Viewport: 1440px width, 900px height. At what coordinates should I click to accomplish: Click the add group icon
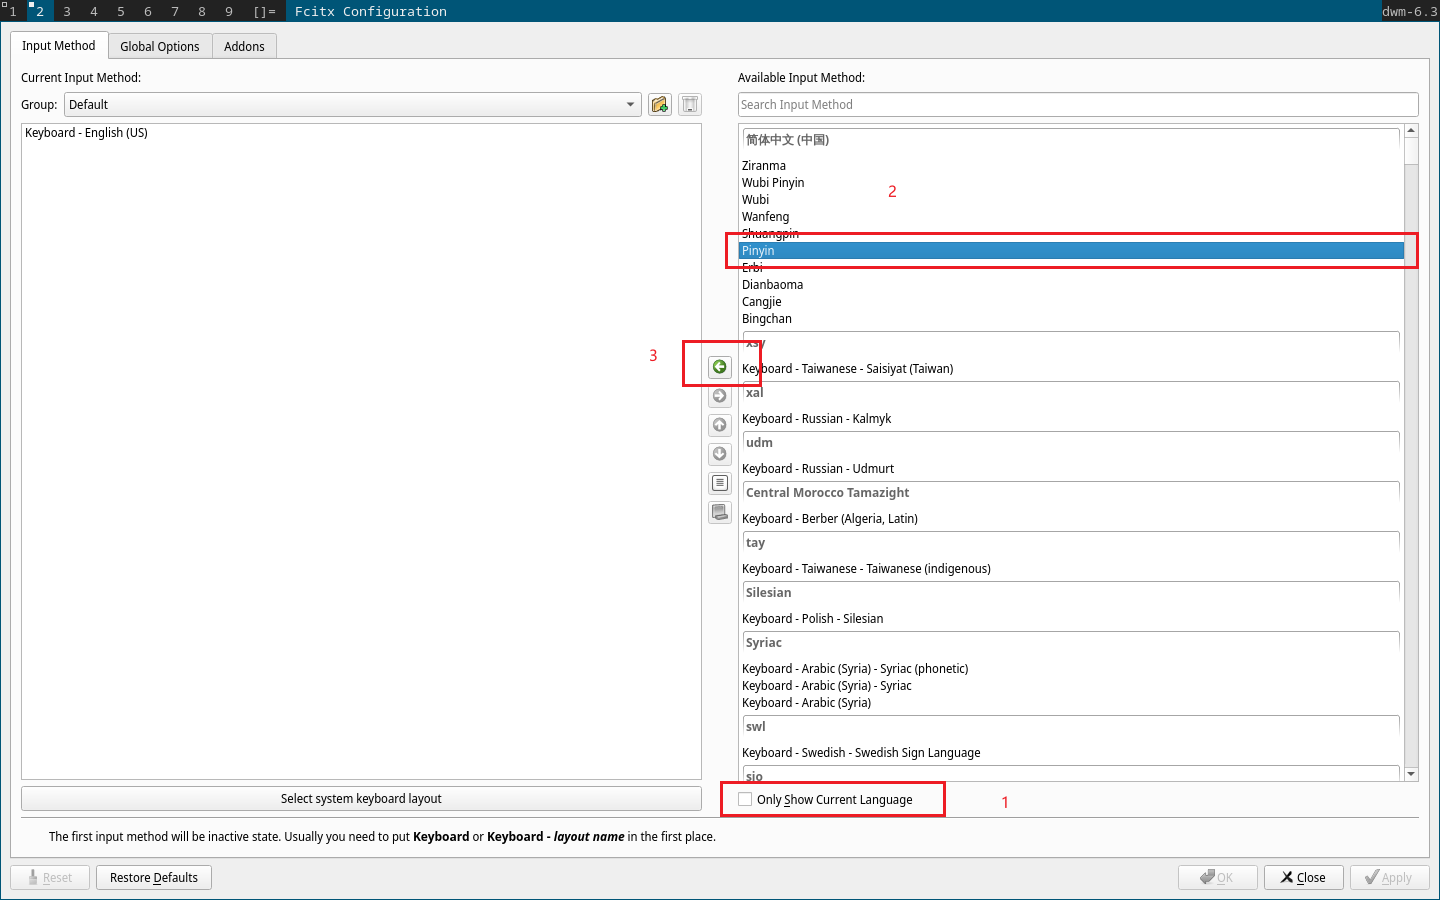[660, 105]
